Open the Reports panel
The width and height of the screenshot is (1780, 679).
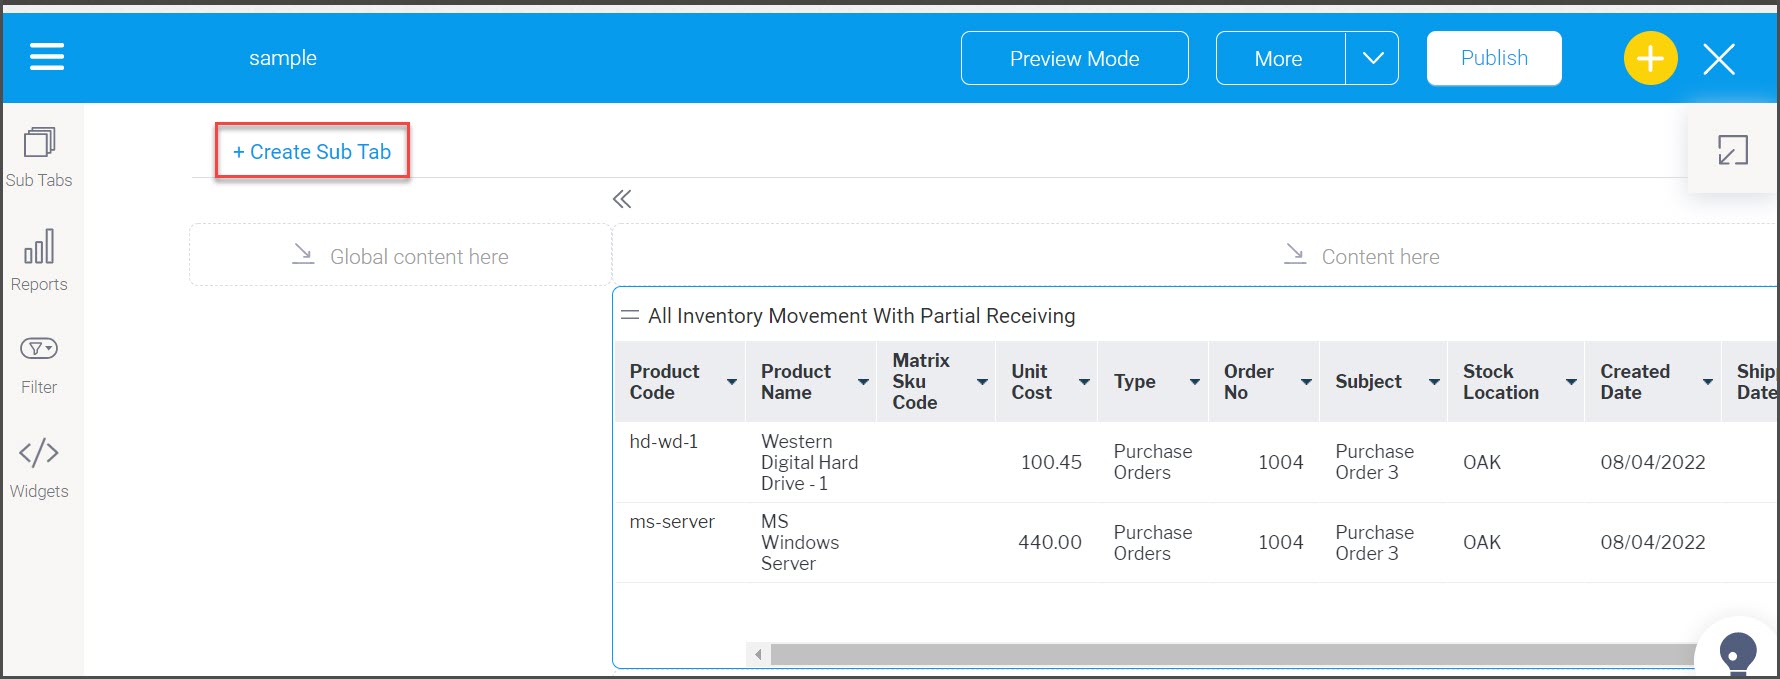[39, 261]
